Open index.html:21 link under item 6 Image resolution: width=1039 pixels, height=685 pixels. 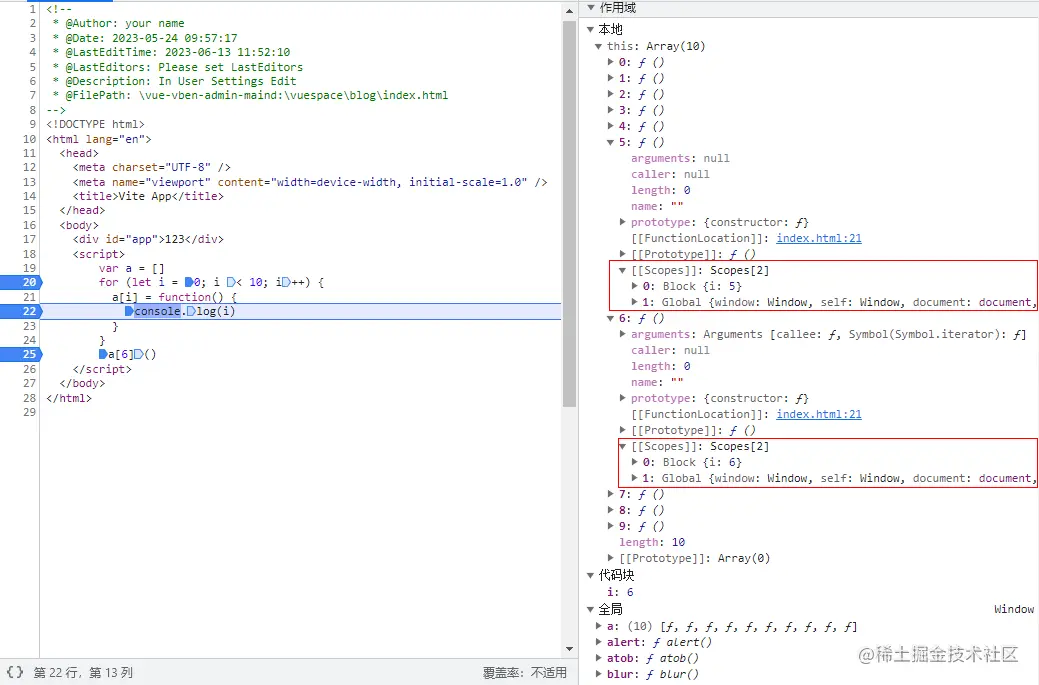point(819,414)
